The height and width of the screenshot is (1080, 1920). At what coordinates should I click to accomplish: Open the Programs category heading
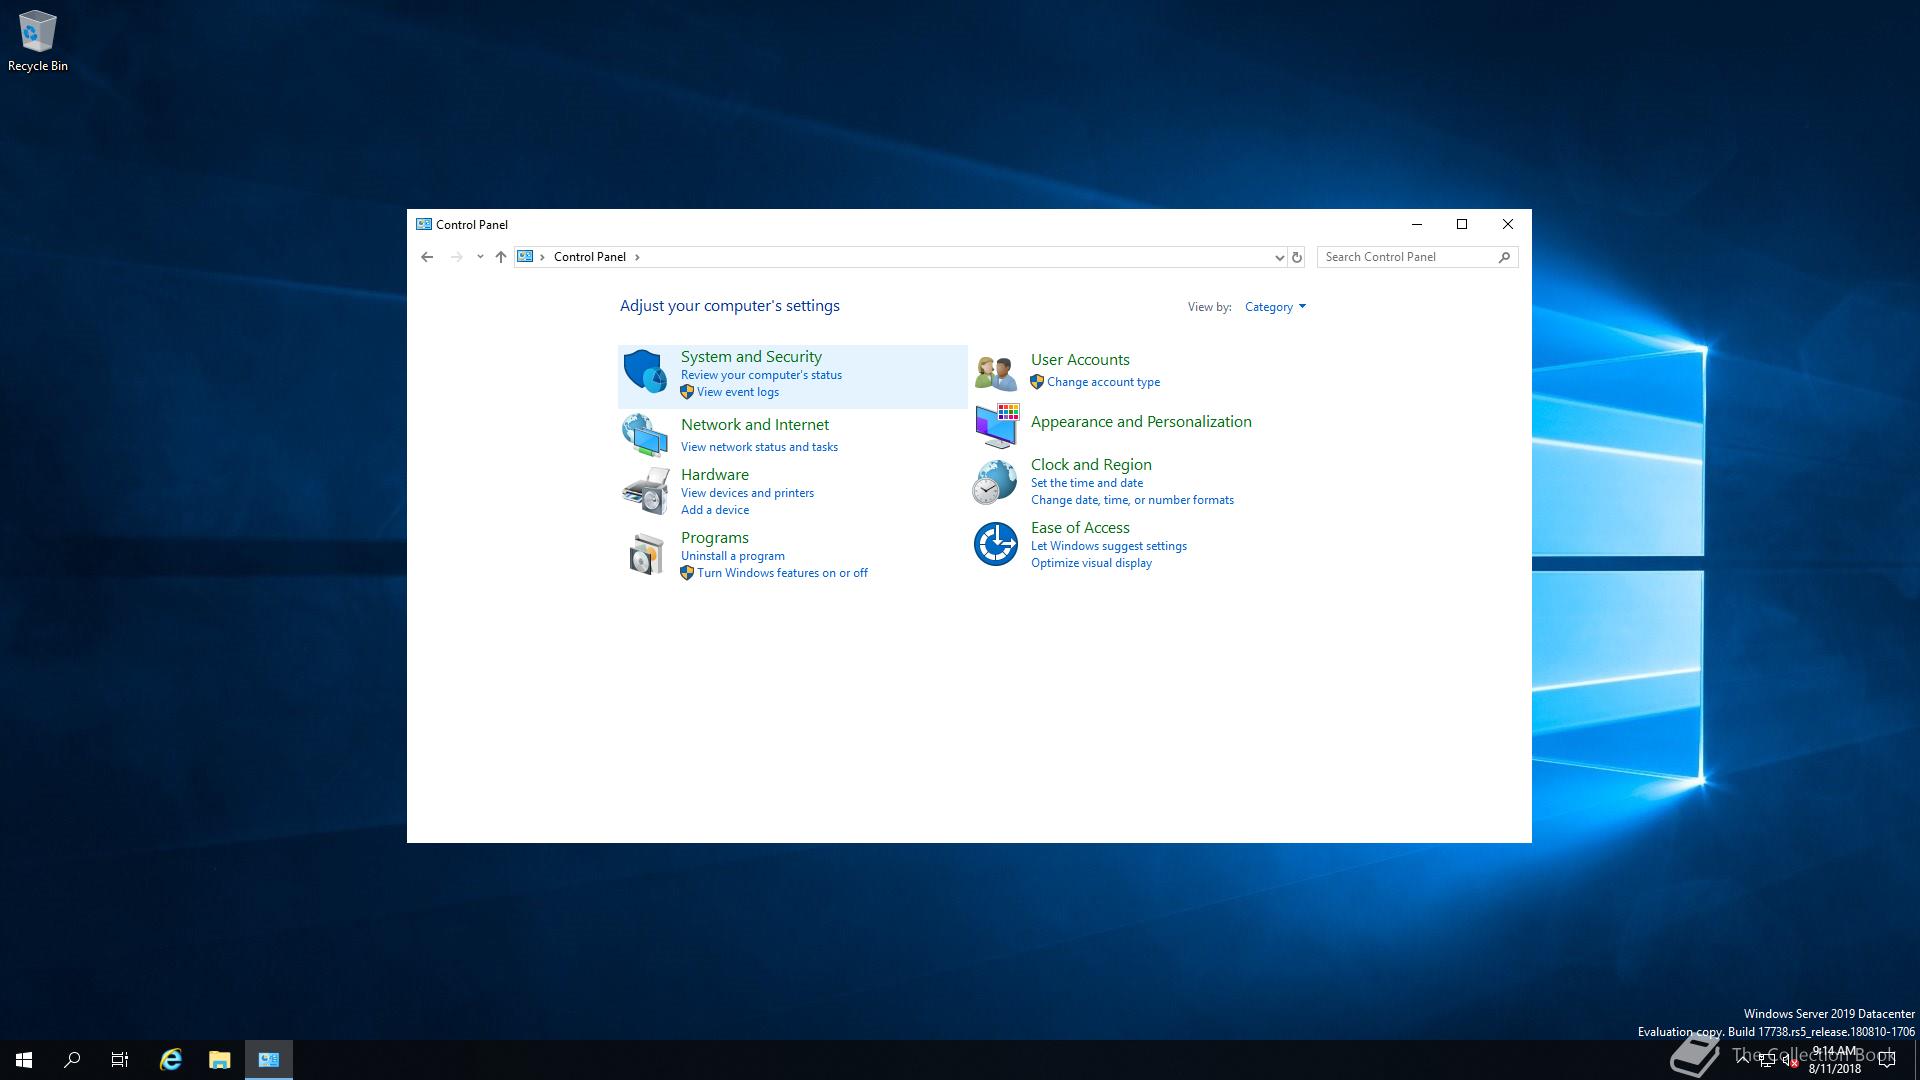pos(715,538)
